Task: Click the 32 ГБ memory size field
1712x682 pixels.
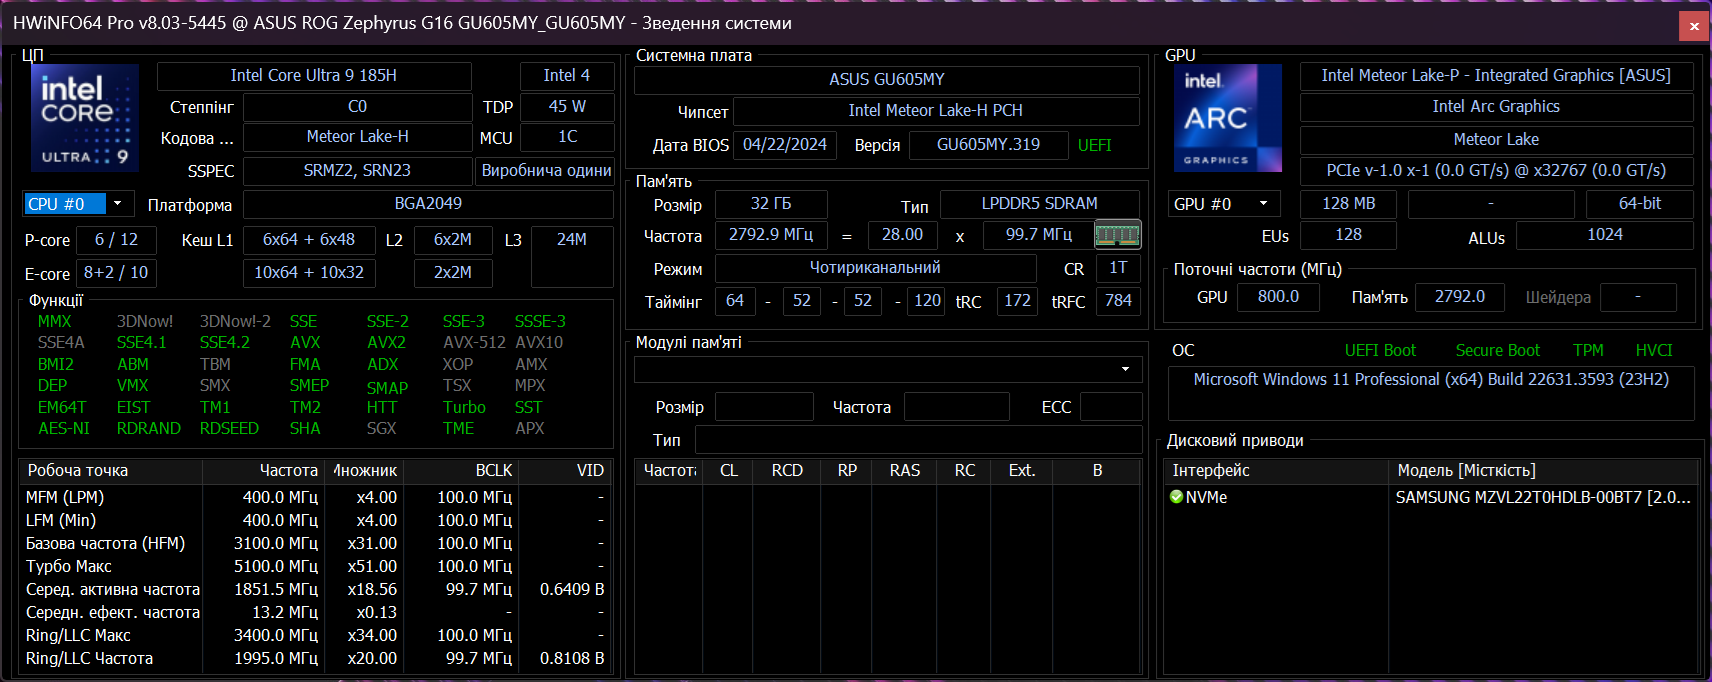Action: coord(771,204)
